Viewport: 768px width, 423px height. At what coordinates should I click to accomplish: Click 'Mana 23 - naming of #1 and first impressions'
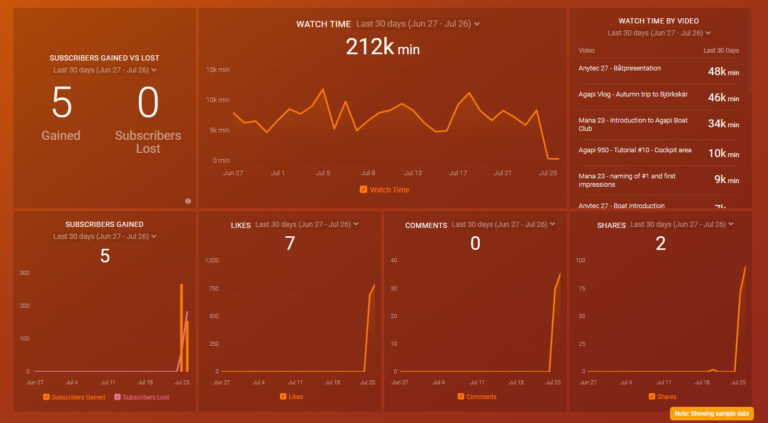[659, 180]
